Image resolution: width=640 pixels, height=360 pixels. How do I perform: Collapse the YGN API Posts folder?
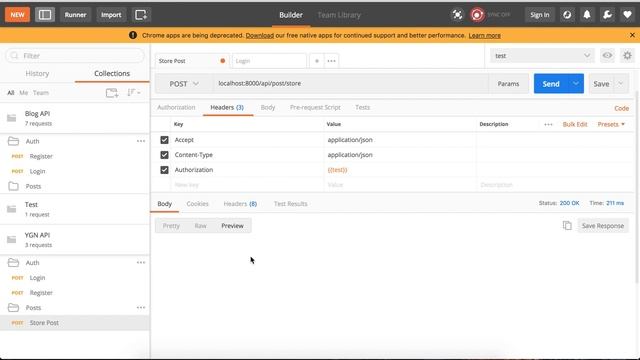click(x=13, y=308)
